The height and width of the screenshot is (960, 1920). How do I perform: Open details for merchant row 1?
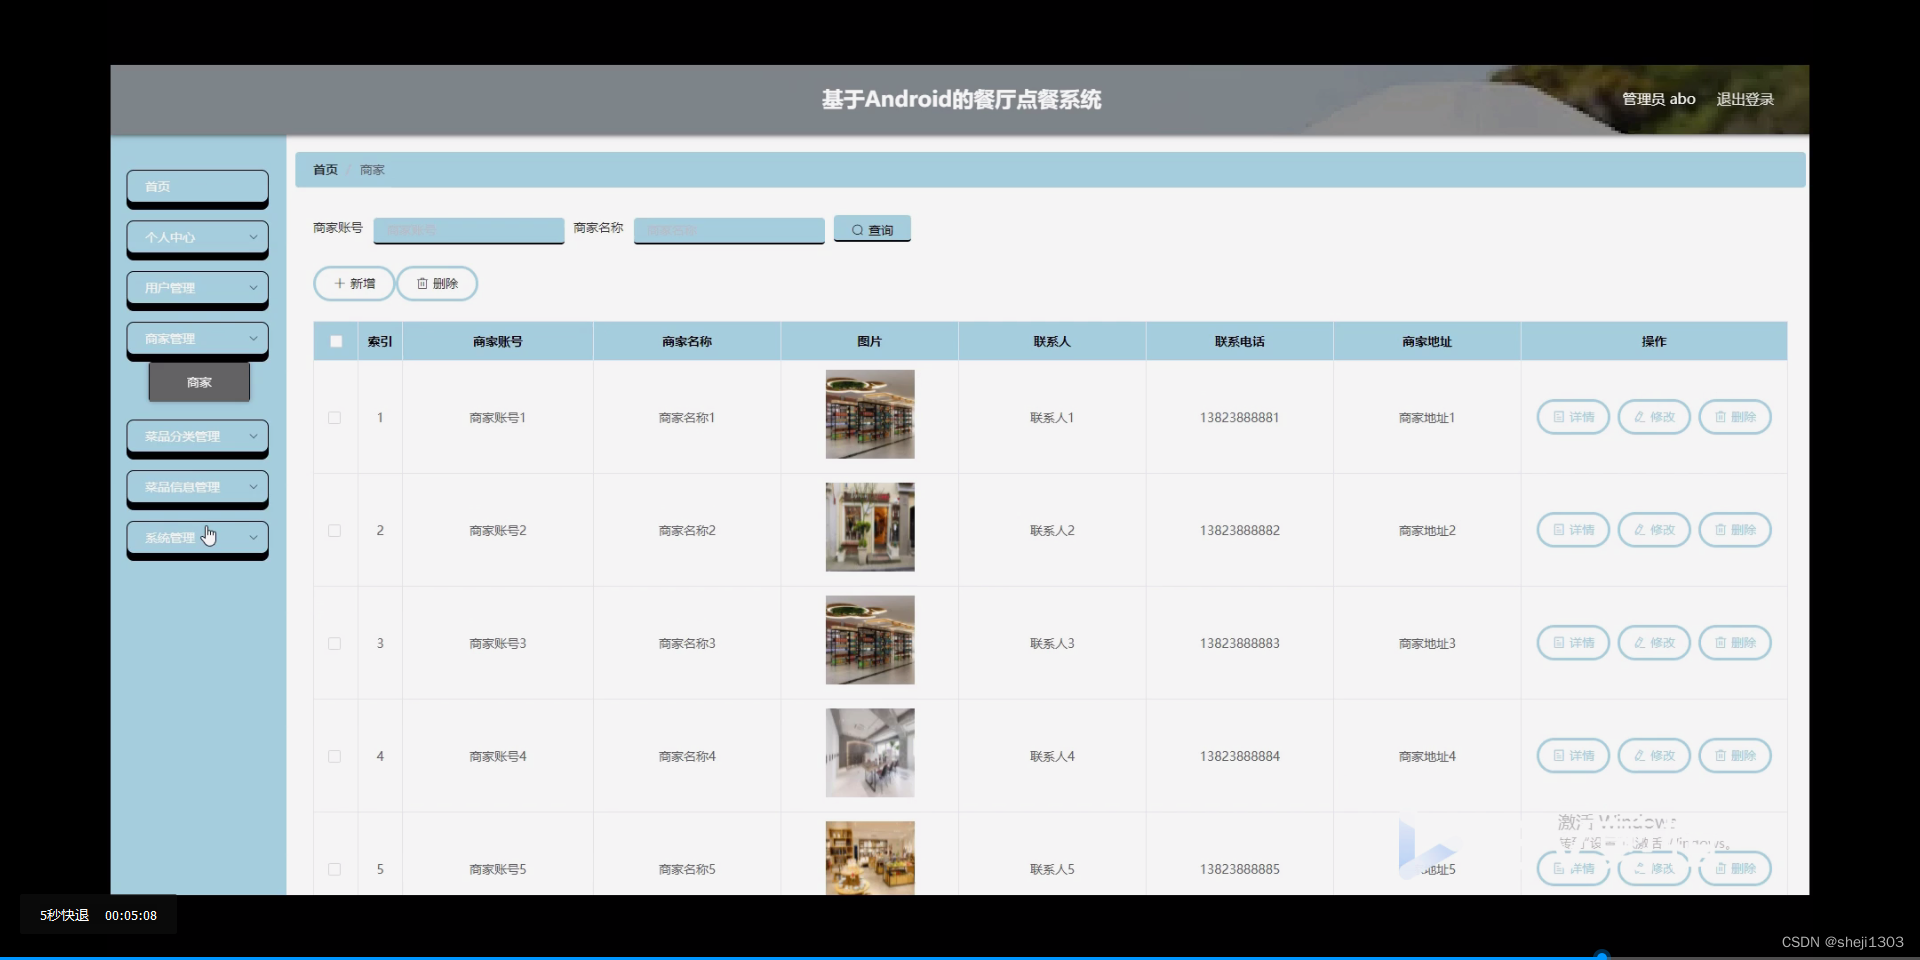[1573, 417]
